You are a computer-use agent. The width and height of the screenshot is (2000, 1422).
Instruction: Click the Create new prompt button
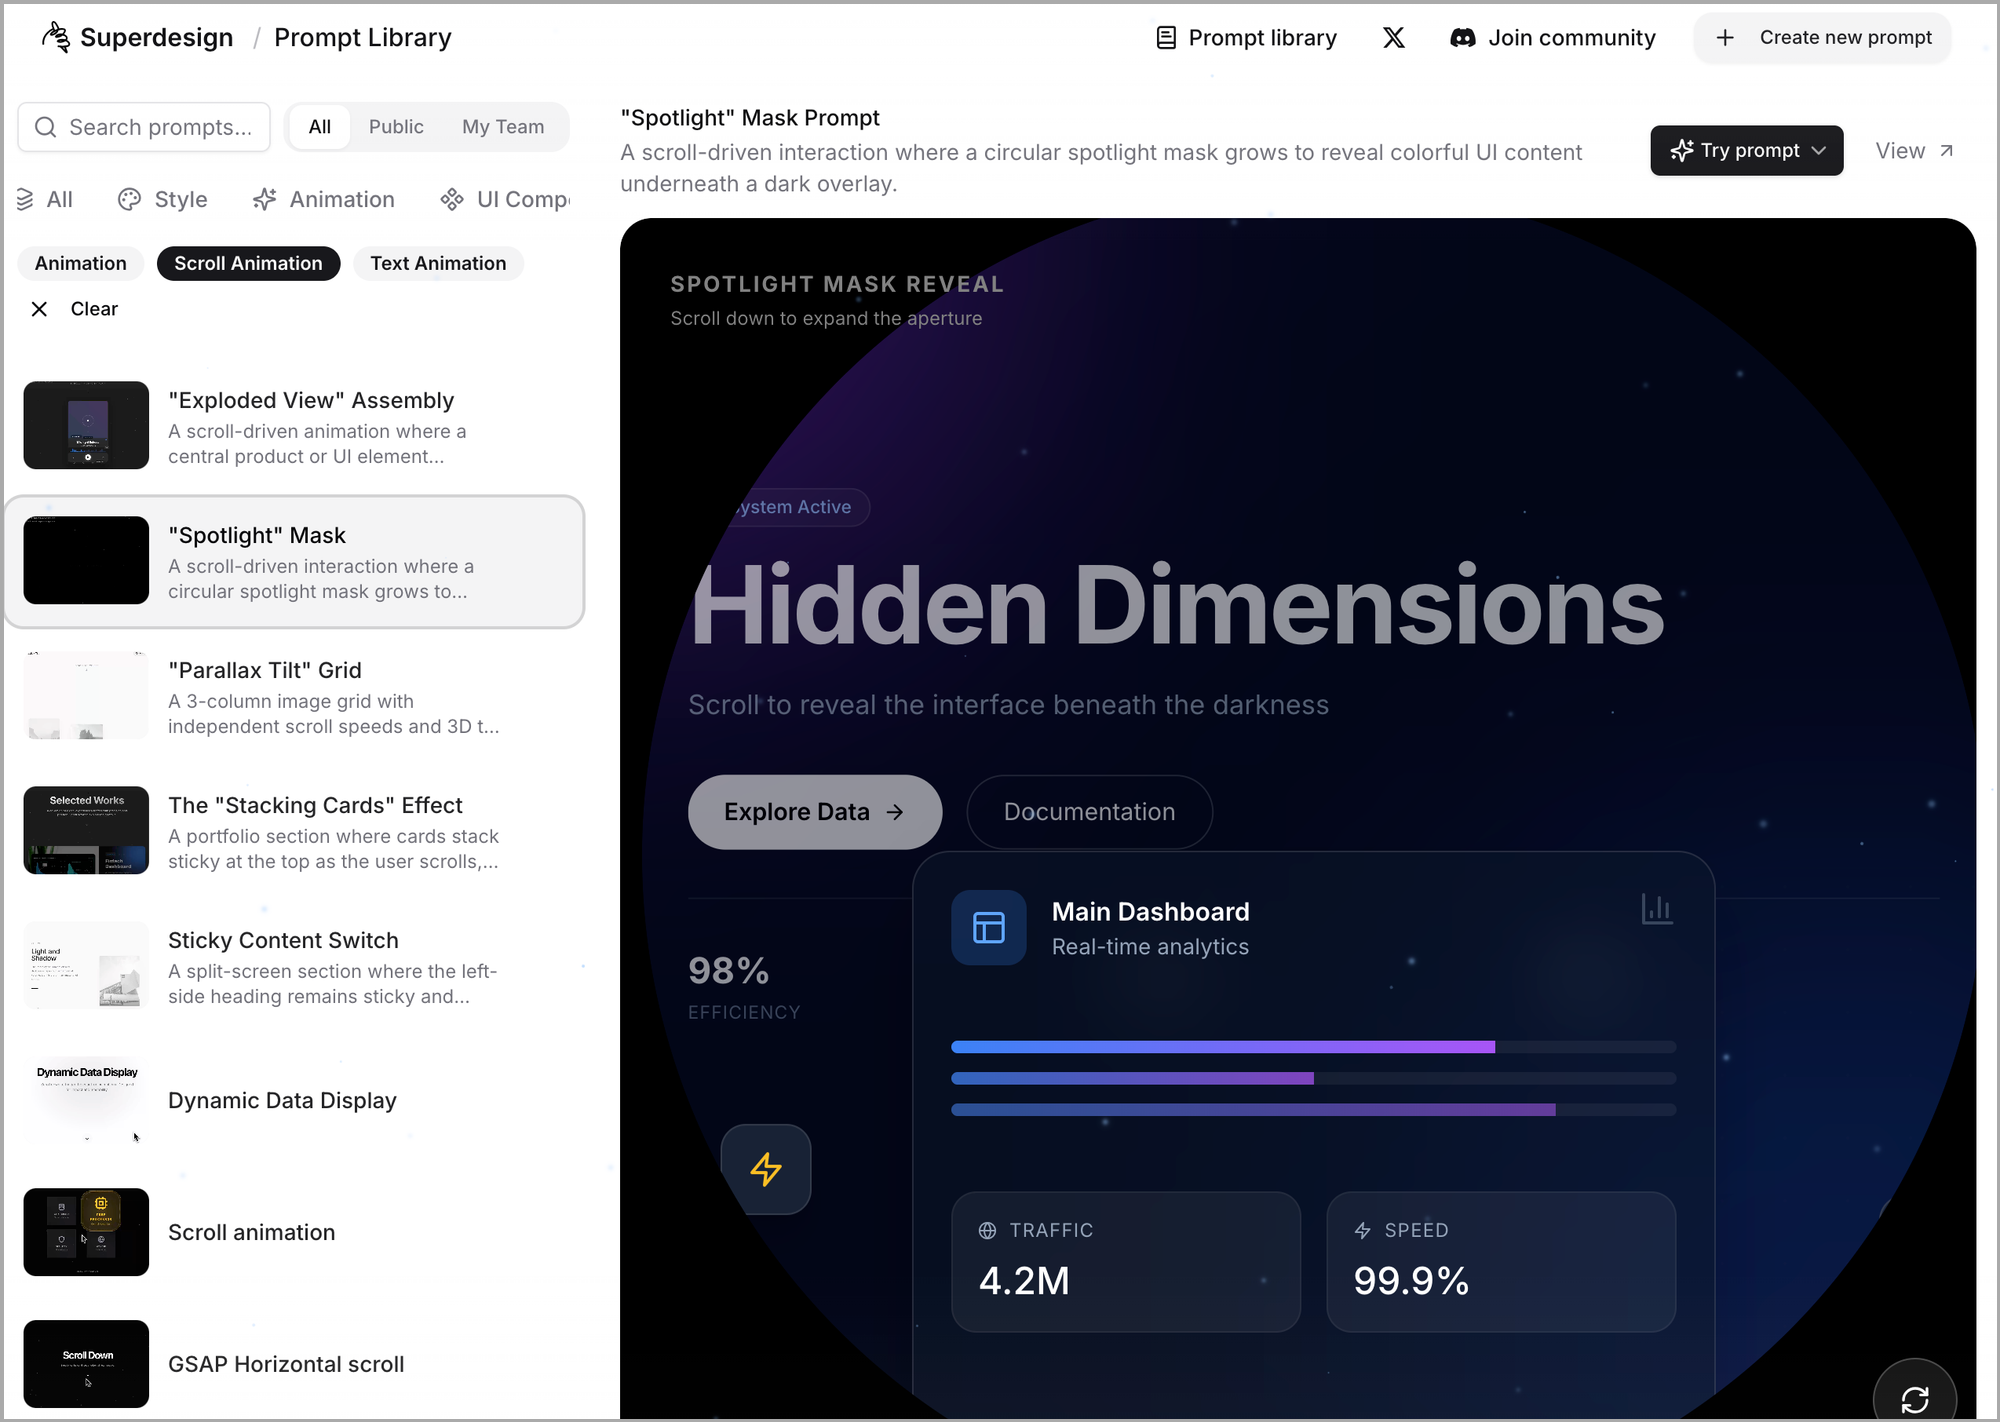click(1823, 38)
